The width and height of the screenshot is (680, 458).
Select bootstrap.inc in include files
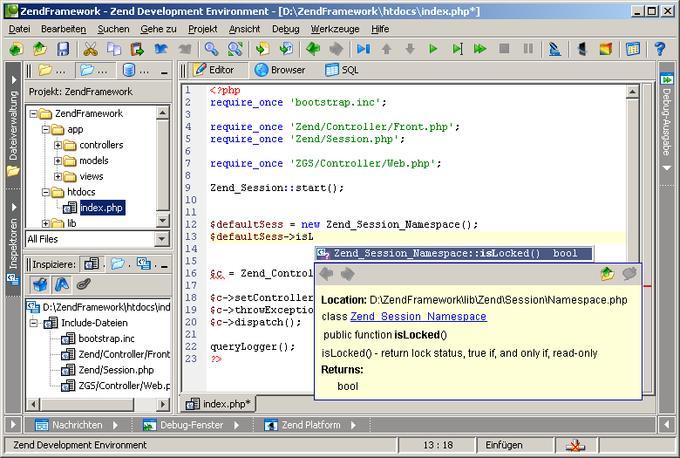coord(106,339)
